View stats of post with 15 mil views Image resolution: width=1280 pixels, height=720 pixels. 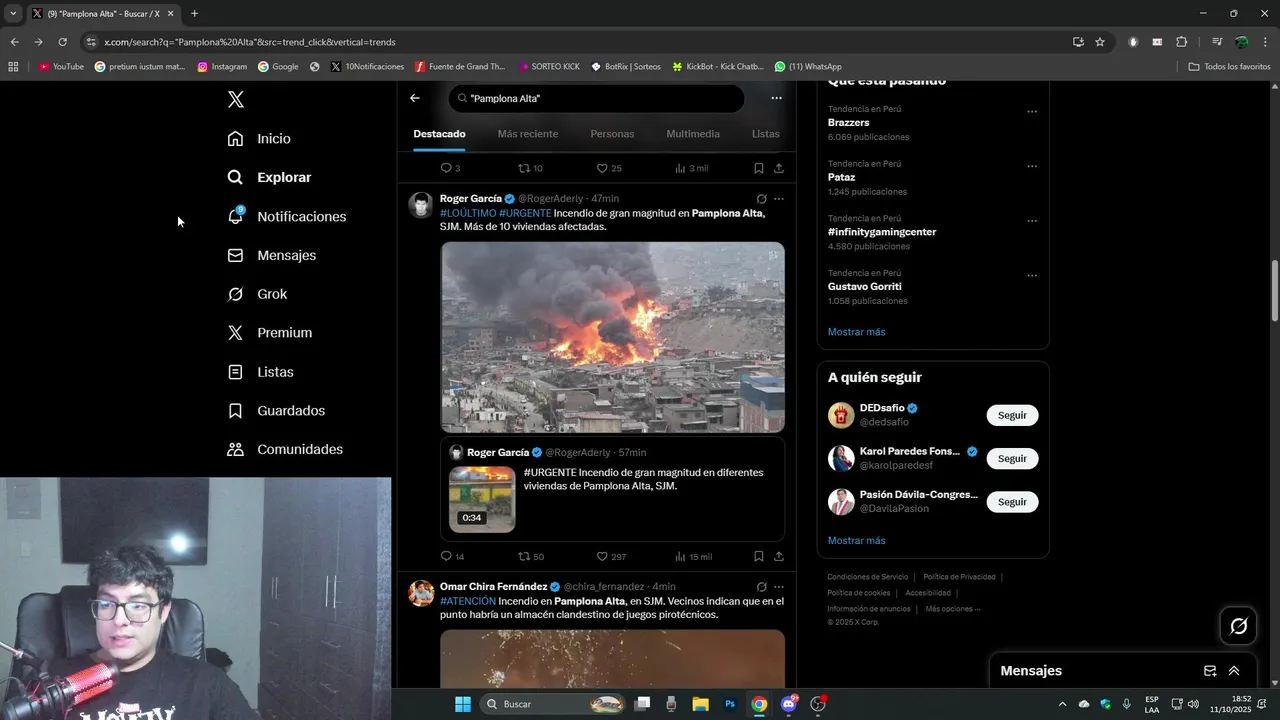(693, 557)
